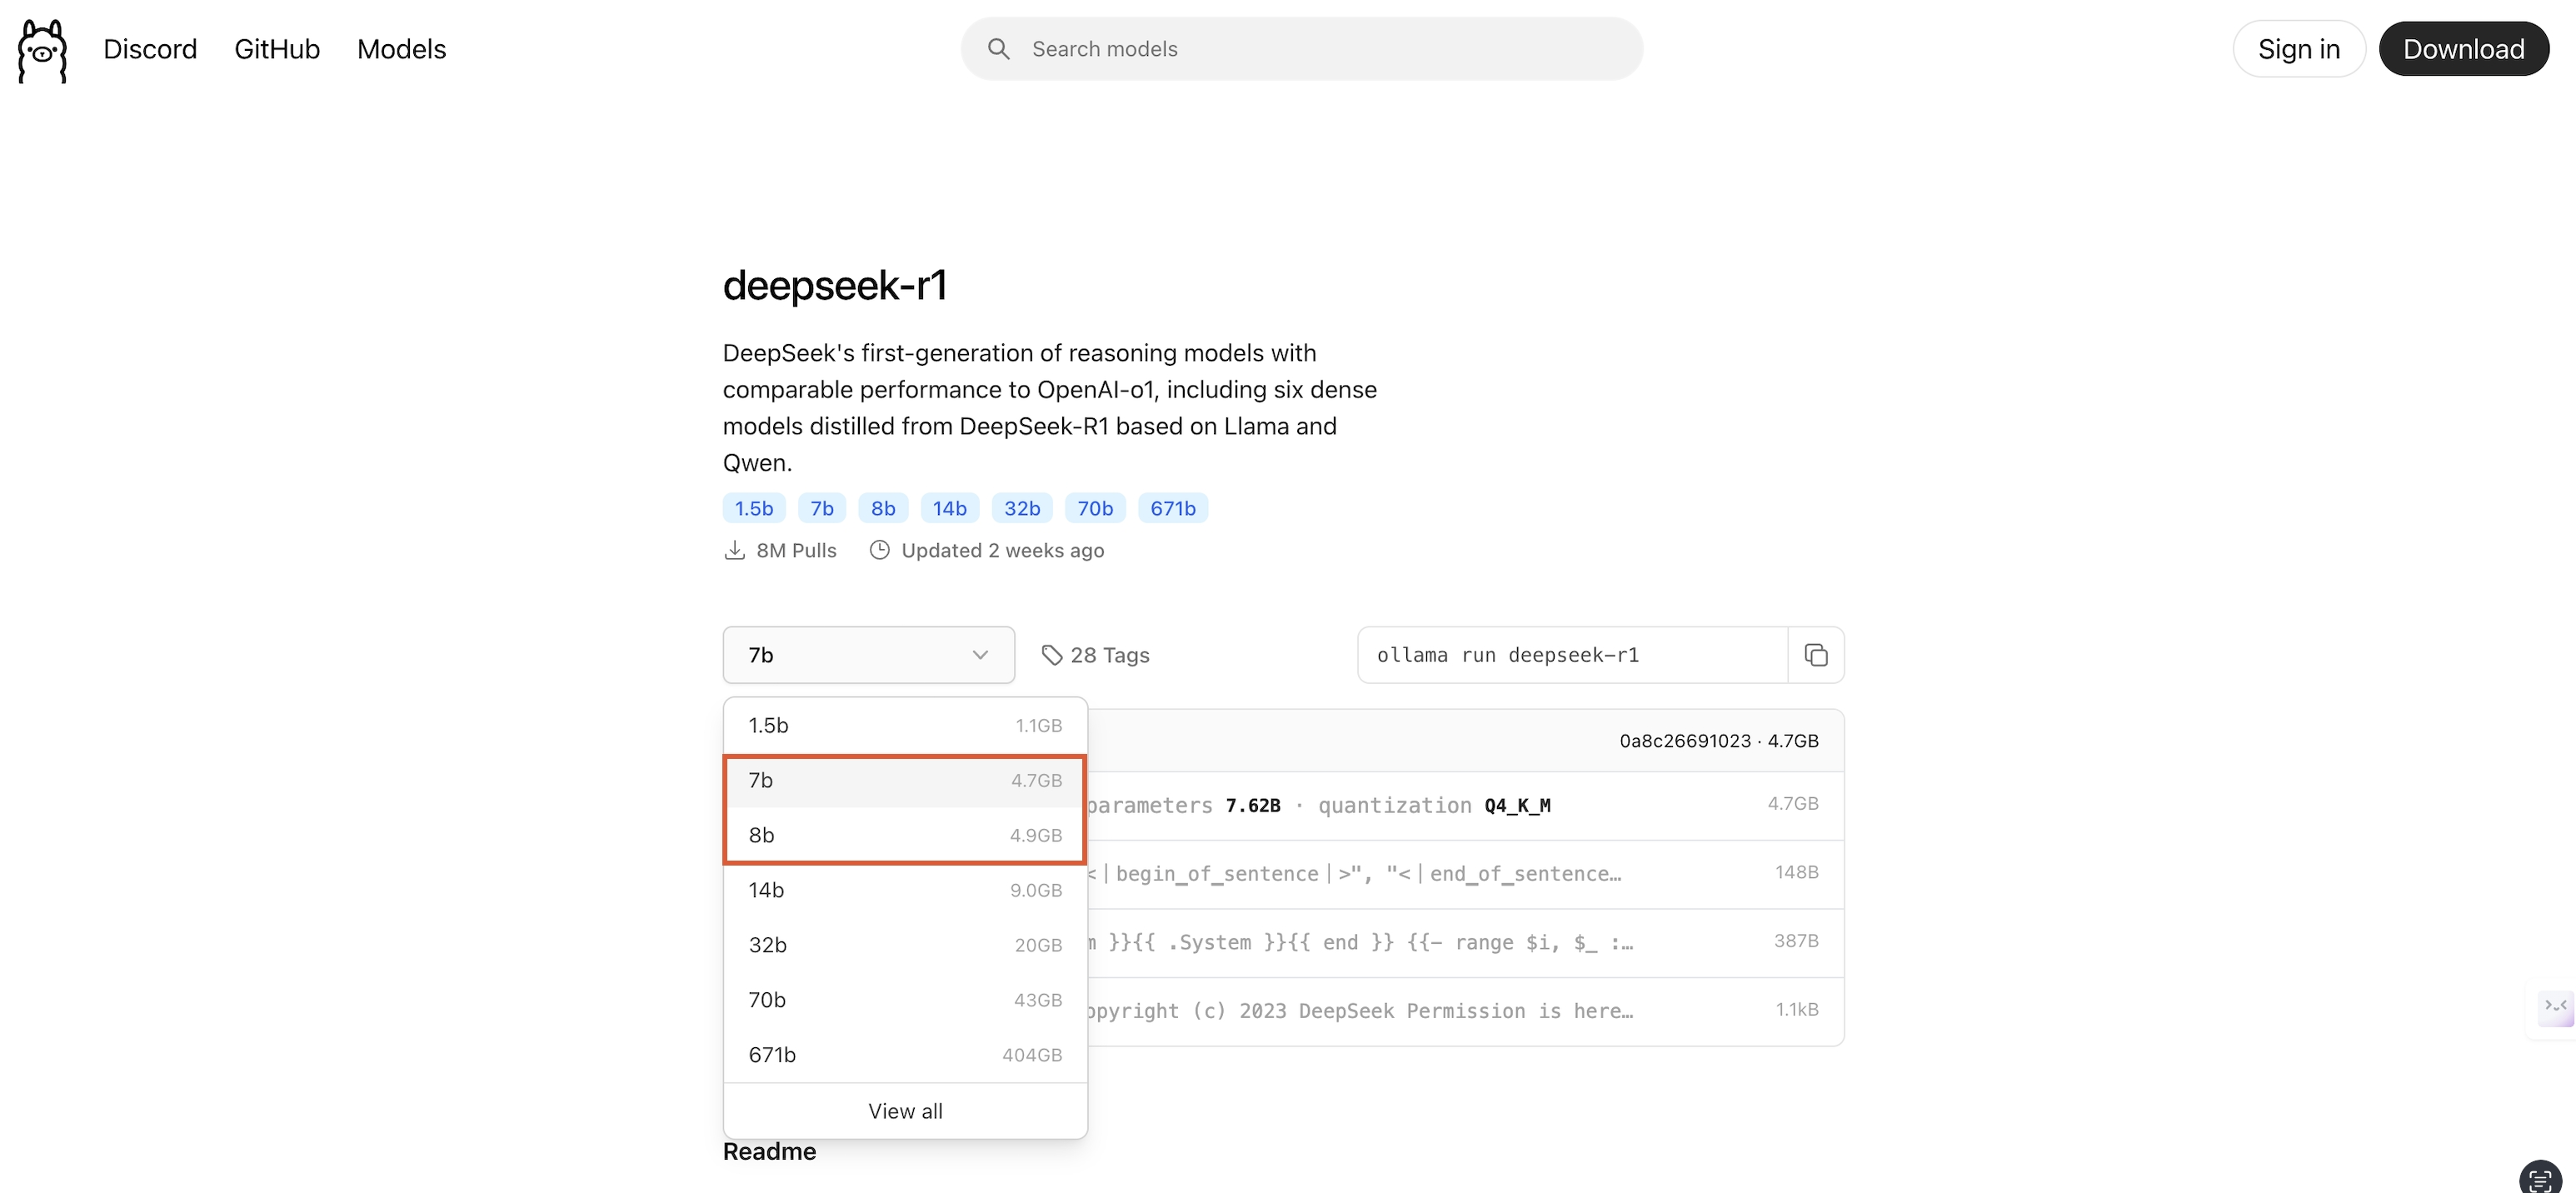2576x1193 pixels.
Task: Click the 32b blue tag badge
Action: click(x=1021, y=508)
